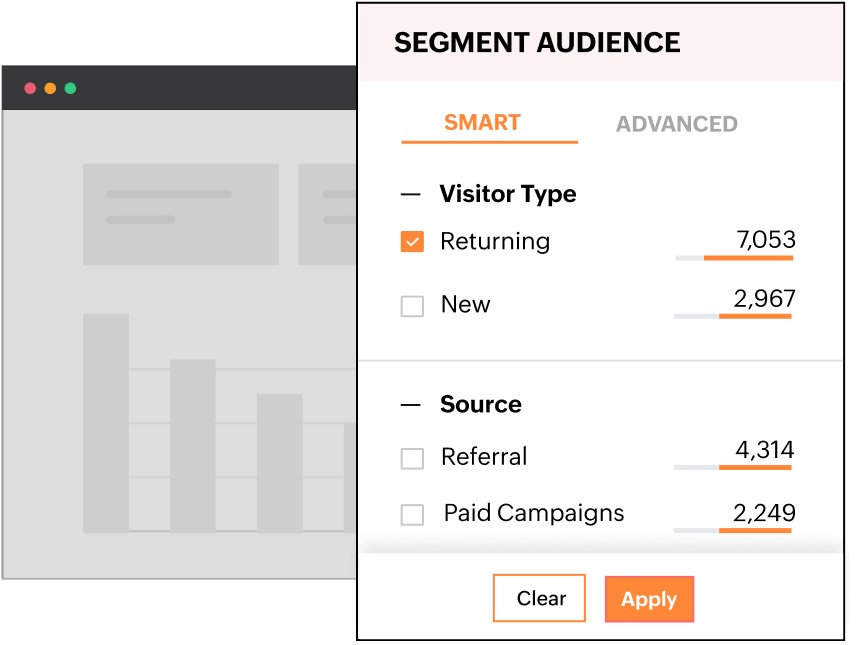Uncheck the Returning visitor checkbox
This screenshot has width=859, height=645.
[x=412, y=242]
